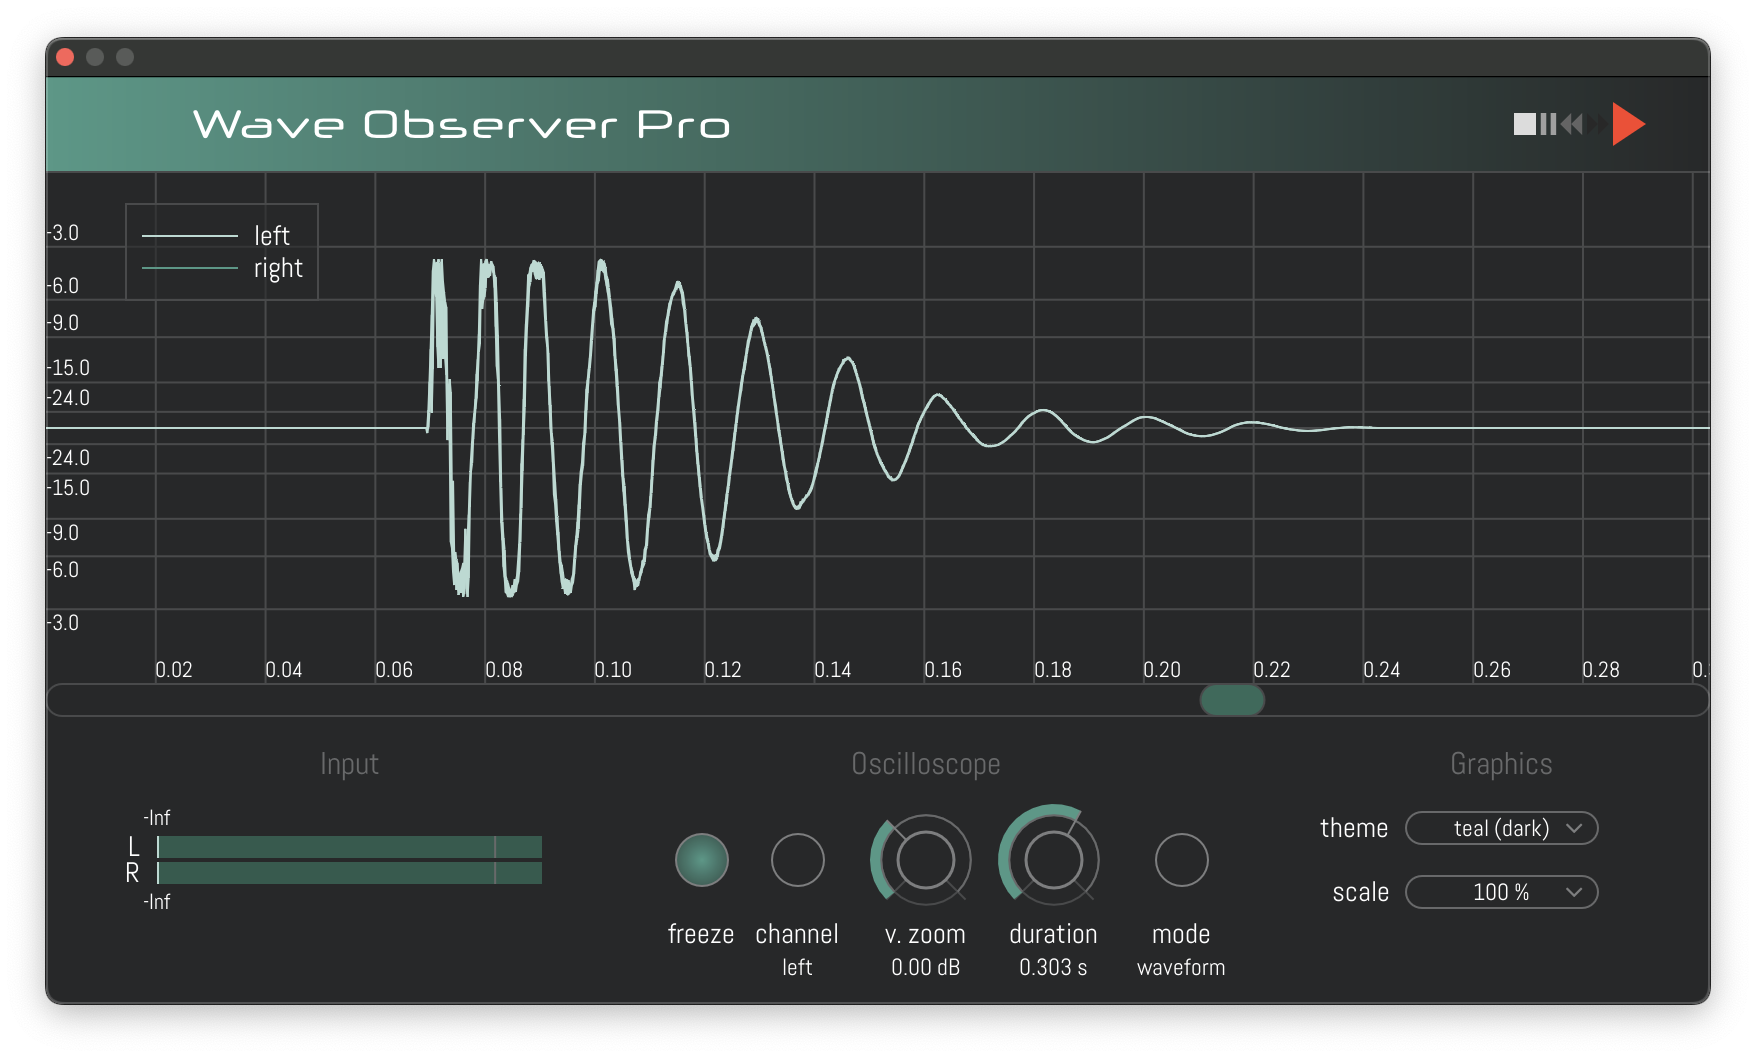Click the gray rewind double-arrow icon

coord(1572,124)
